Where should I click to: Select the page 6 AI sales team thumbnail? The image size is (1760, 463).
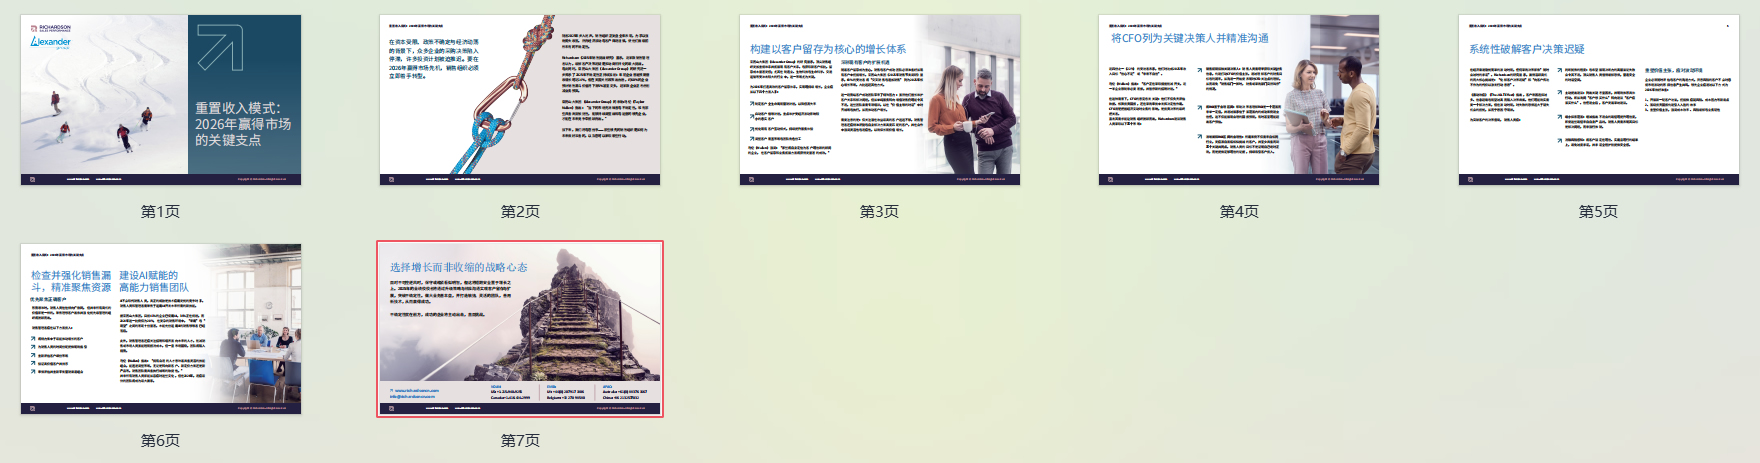[160, 329]
